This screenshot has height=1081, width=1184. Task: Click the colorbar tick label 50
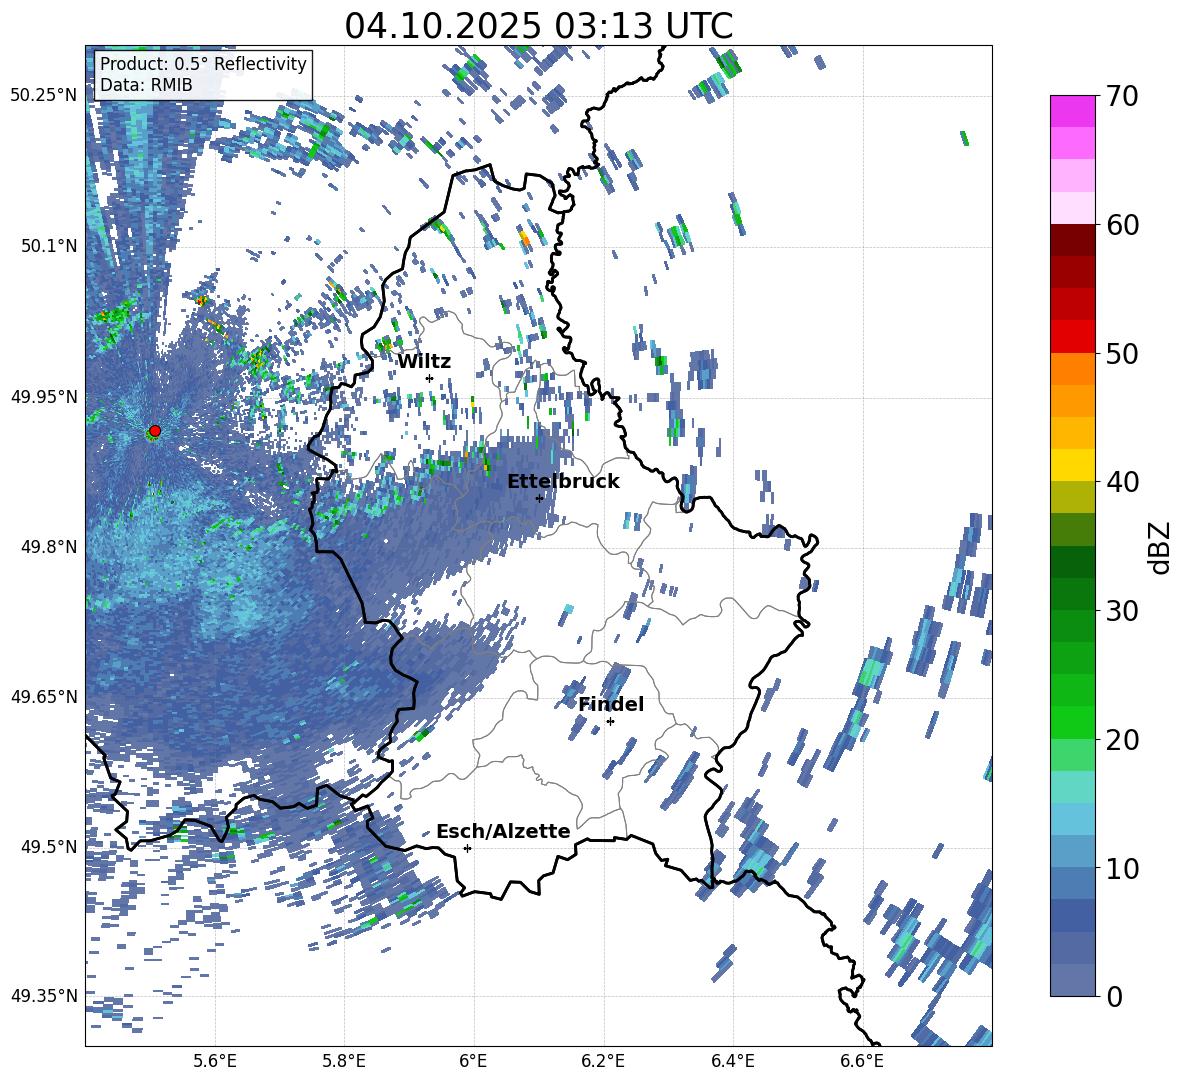[1122, 353]
